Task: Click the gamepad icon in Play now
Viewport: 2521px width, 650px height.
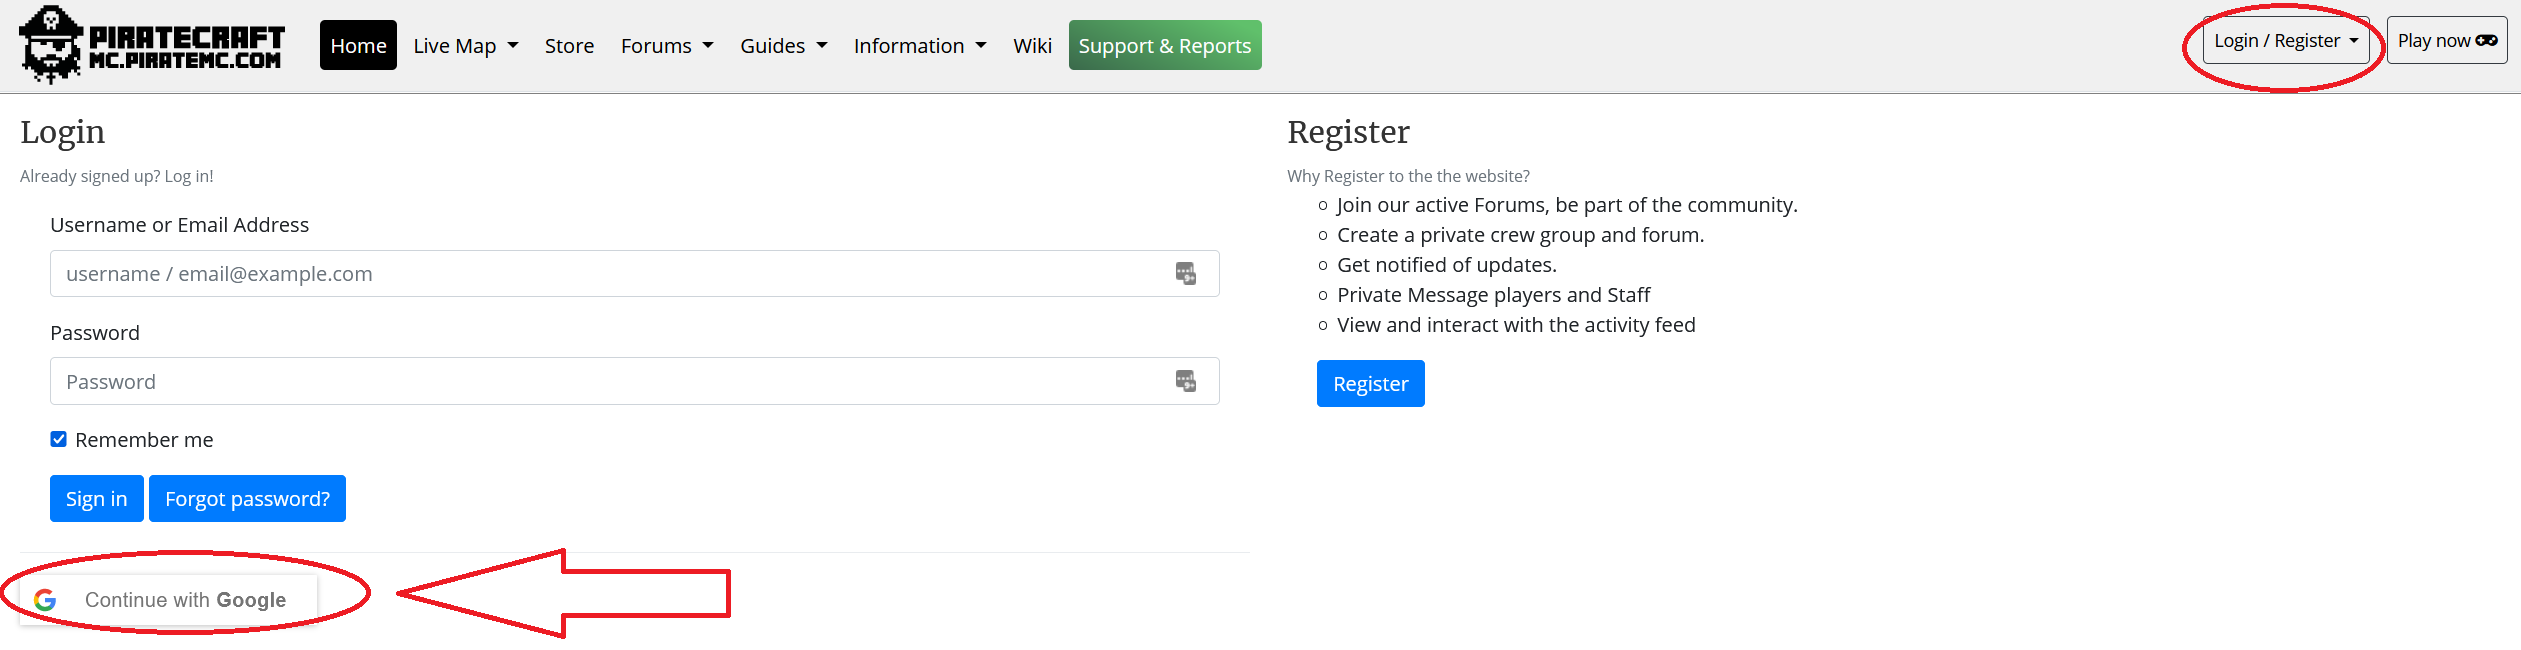Action: coord(2486,41)
